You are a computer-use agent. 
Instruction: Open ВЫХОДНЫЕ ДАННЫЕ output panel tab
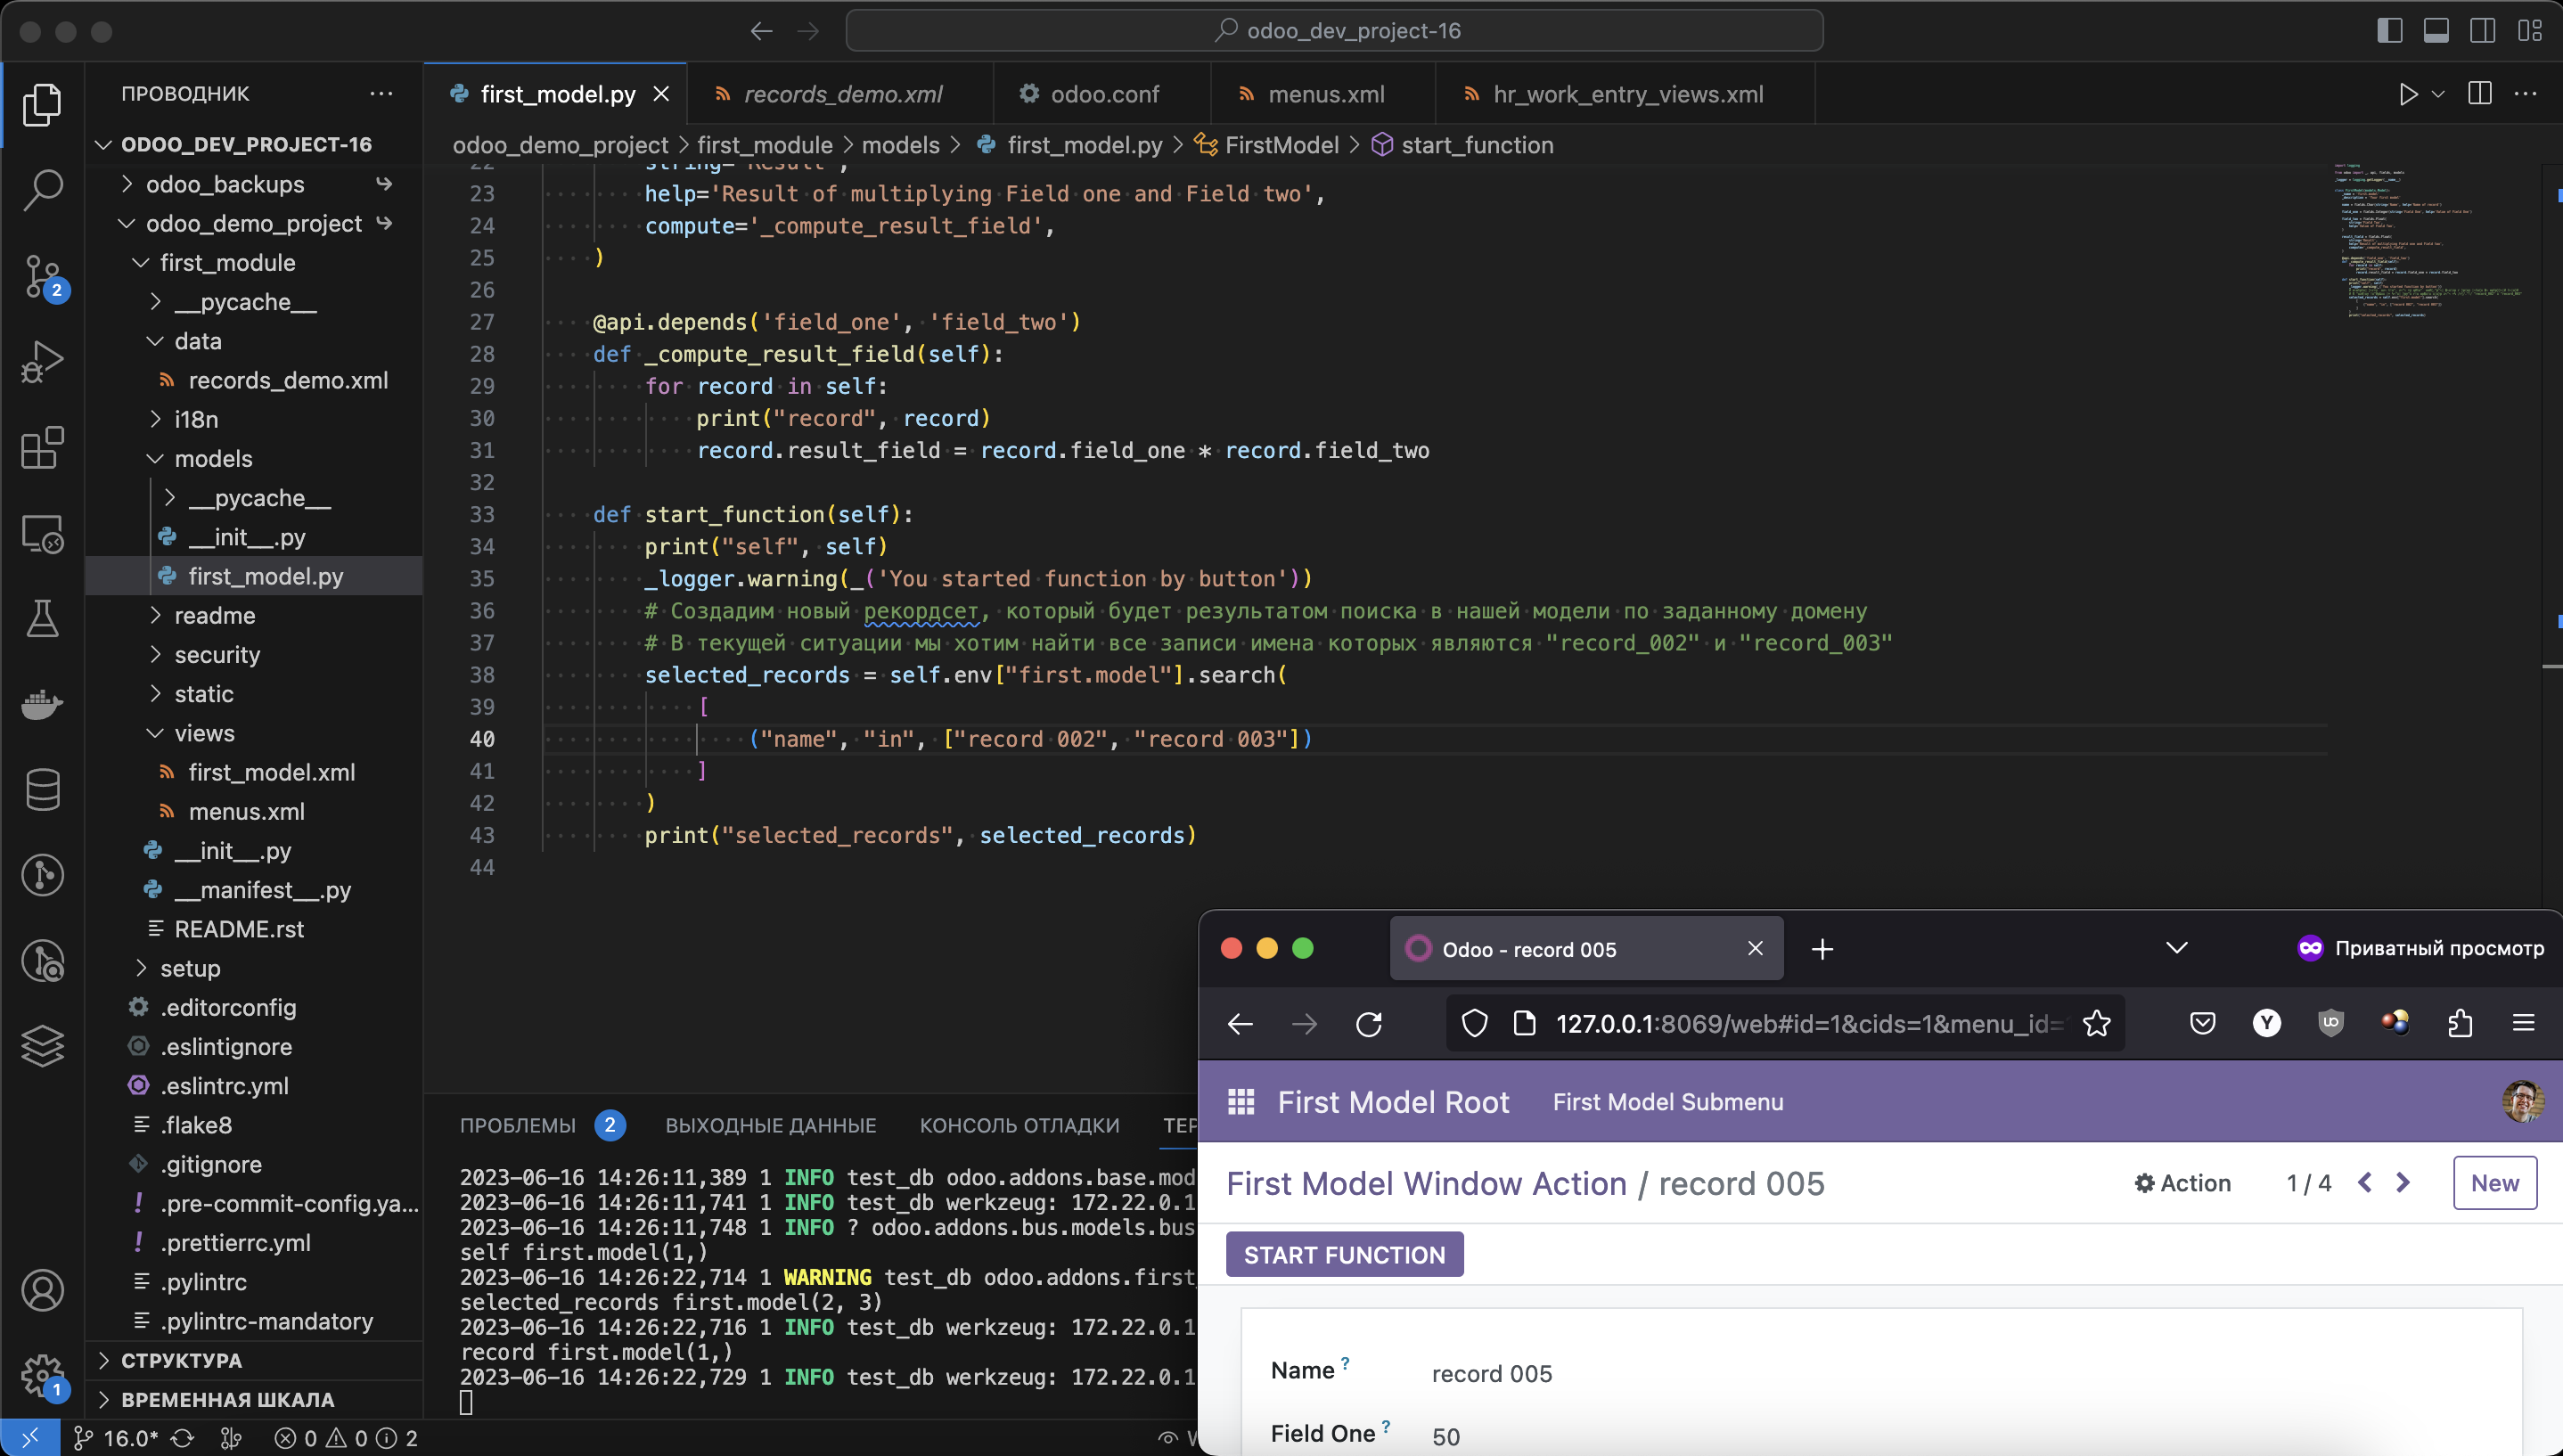click(771, 1125)
